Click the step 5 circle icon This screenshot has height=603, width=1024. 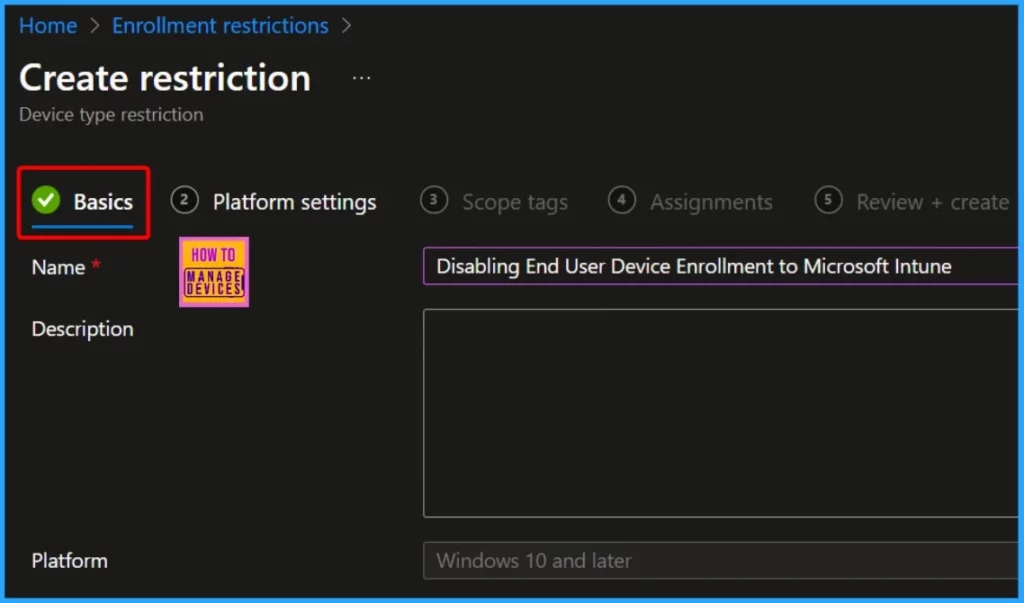pos(828,200)
